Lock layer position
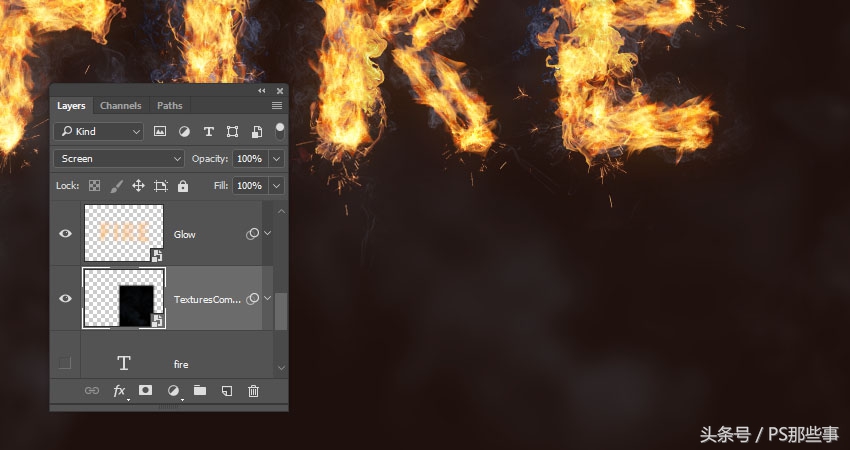Viewport: 850px width, 450px height. [x=138, y=186]
